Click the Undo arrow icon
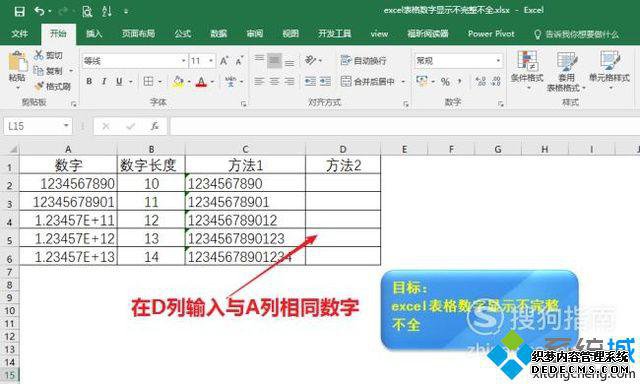This screenshot has height=384, width=640. point(40,11)
